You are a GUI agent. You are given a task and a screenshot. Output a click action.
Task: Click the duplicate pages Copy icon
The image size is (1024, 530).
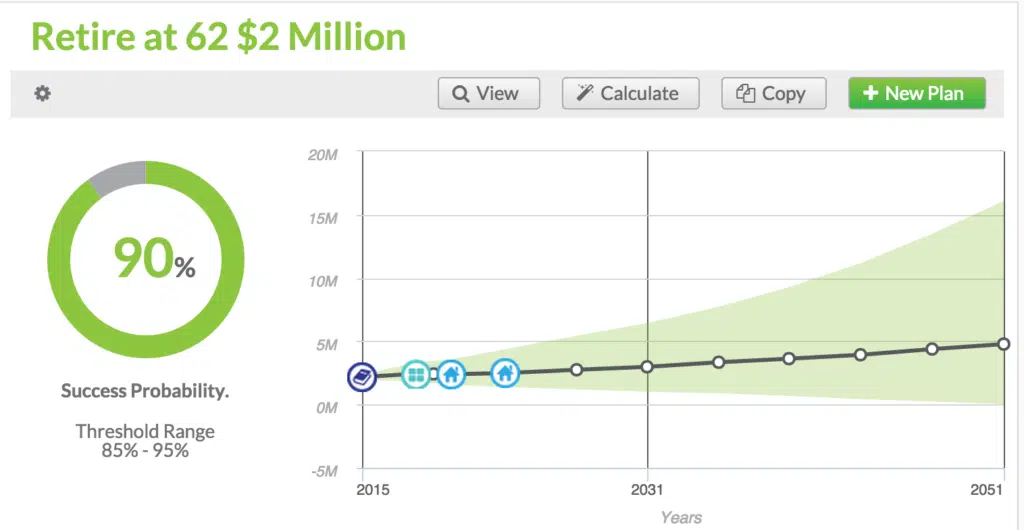[x=745, y=93]
